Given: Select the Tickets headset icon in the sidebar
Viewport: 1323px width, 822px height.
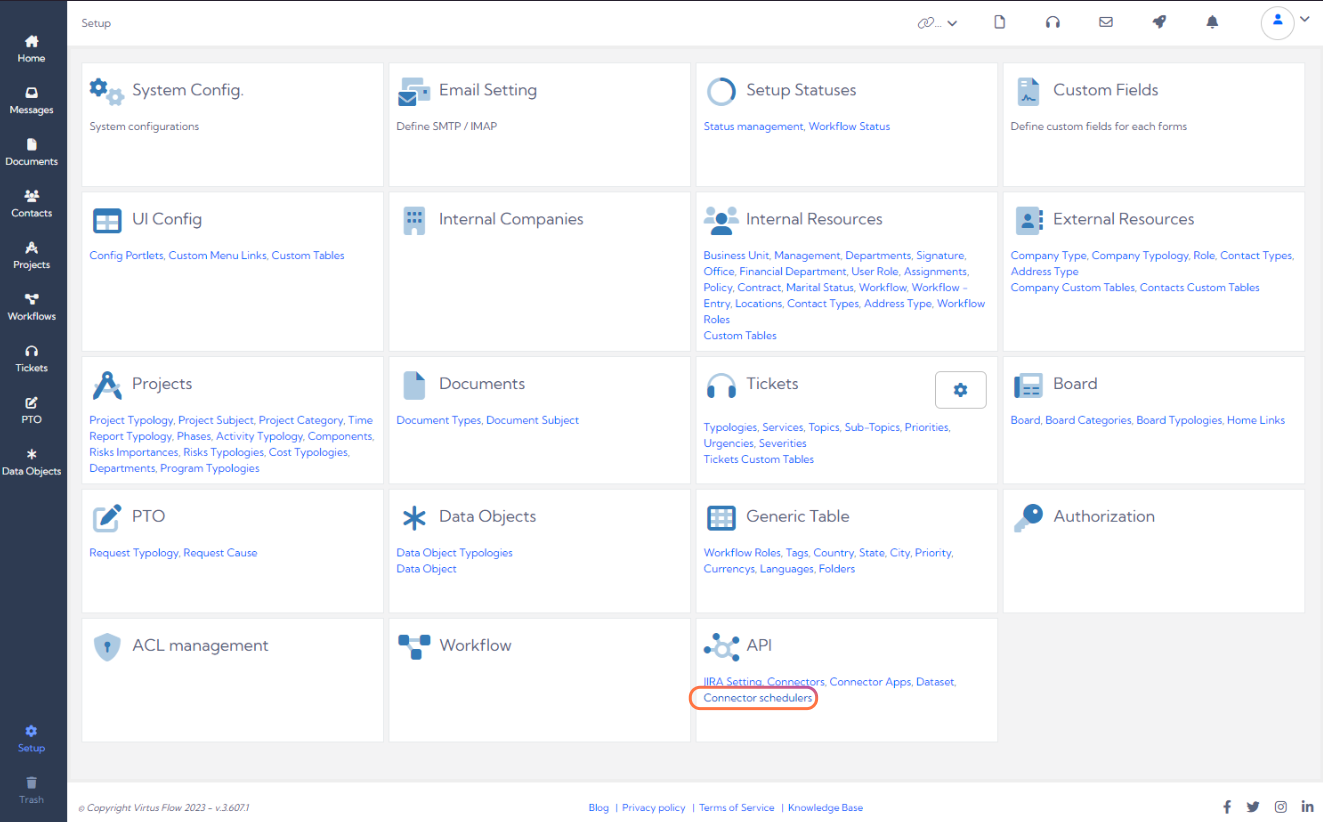Looking at the screenshot, I should (31, 358).
